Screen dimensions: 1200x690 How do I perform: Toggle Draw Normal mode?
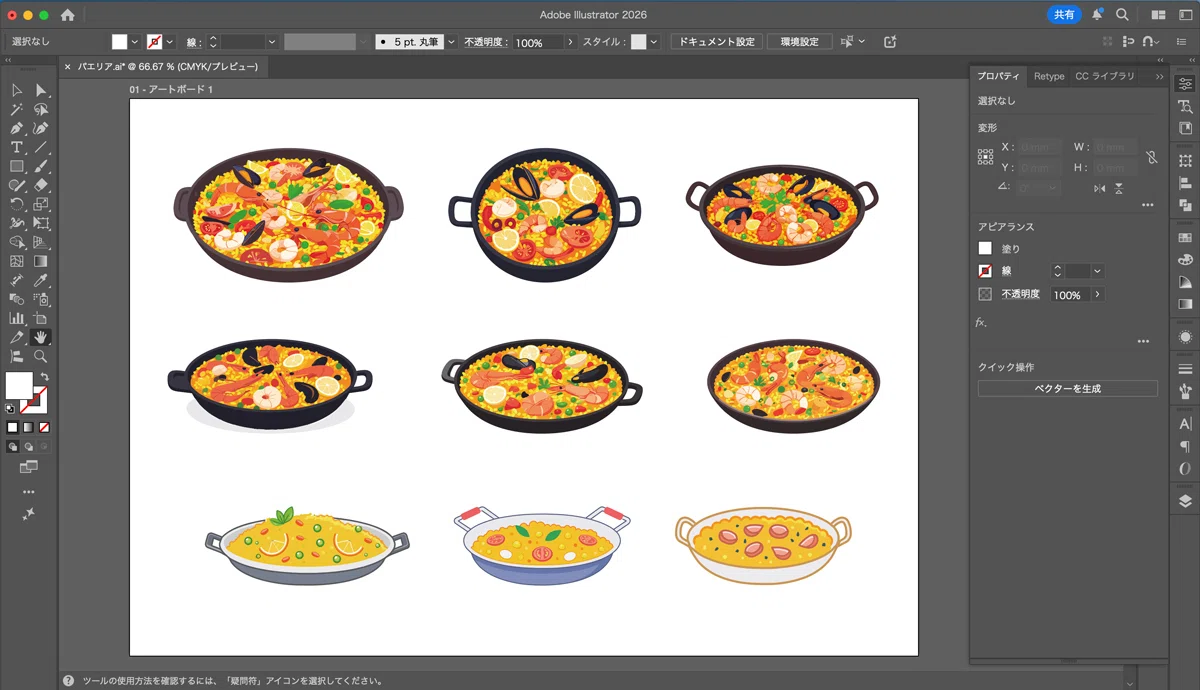click(12, 447)
